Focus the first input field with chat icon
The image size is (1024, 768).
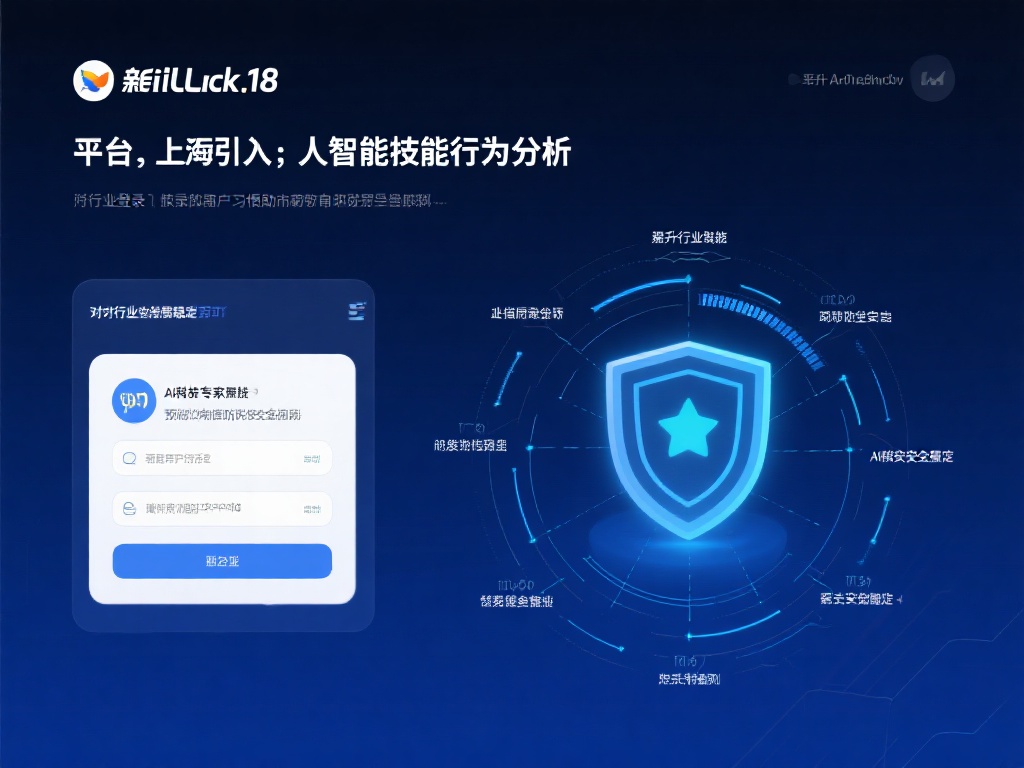tap(222, 458)
